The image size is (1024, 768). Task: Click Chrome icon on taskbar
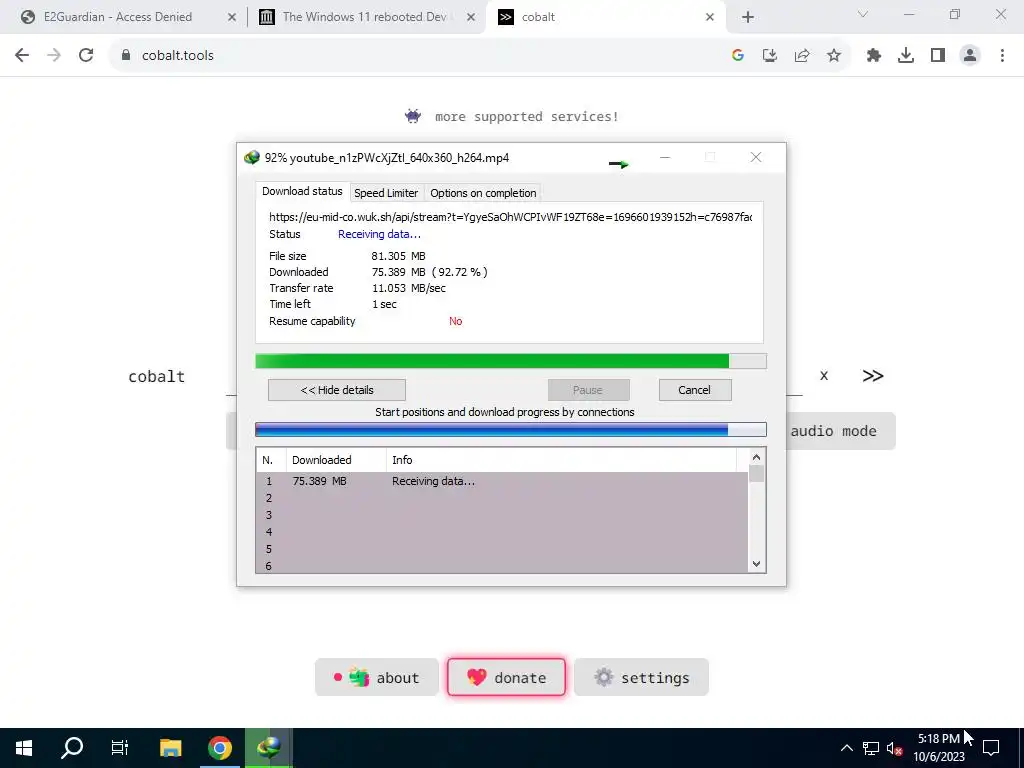pyautogui.click(x=220, y=748)
